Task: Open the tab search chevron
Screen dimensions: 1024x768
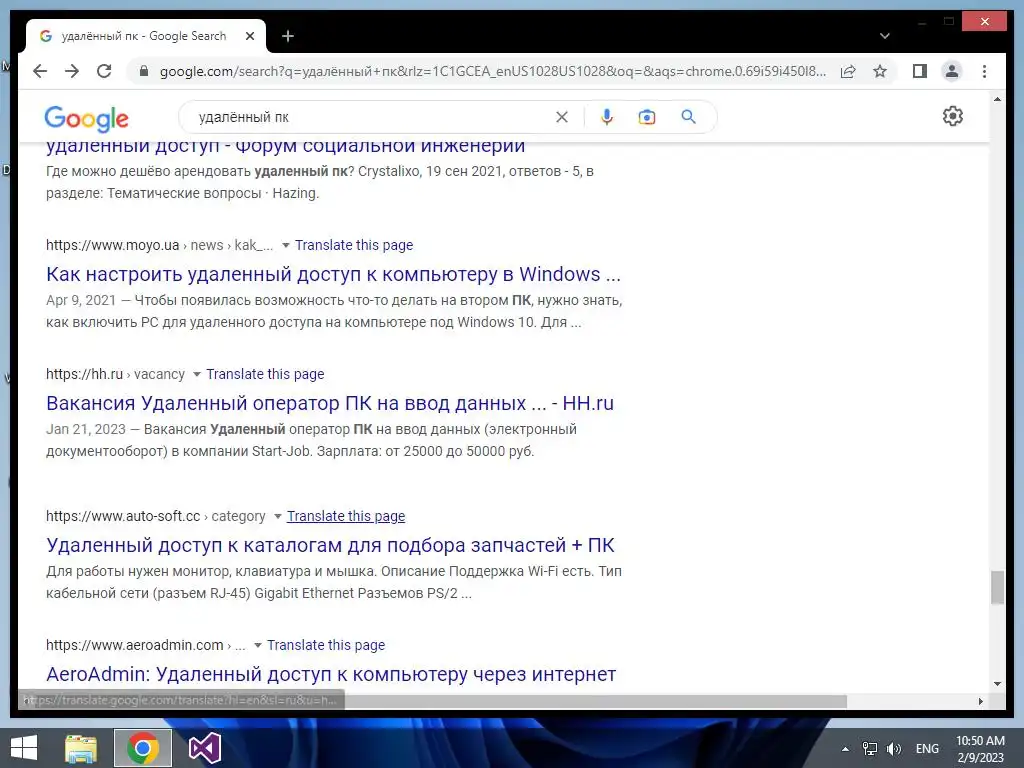Action: [x=884, y=36]
